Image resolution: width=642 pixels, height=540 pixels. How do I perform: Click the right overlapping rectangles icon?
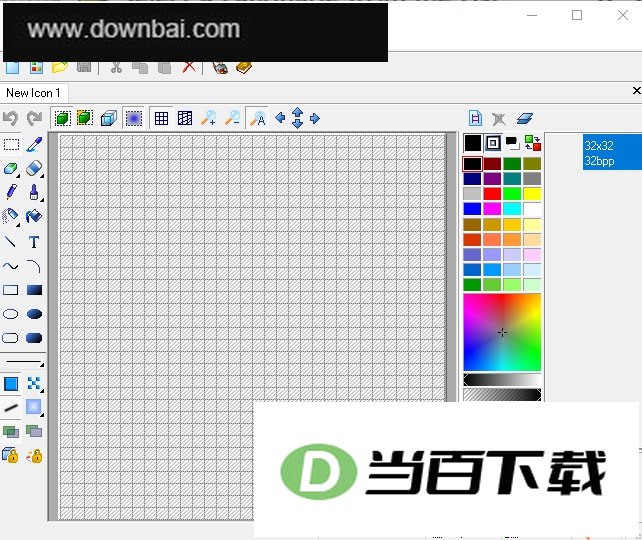(34, 431)
